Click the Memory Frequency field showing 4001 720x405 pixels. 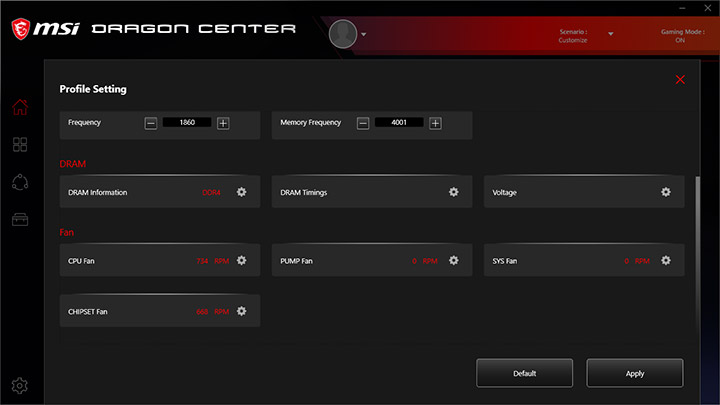[x=399, y=122]
